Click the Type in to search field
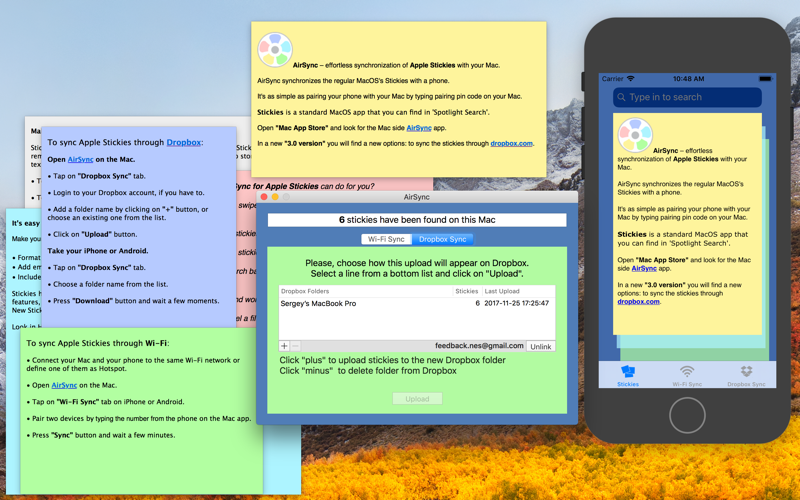The width and height of the screenshot is (800, 500). 687,97
